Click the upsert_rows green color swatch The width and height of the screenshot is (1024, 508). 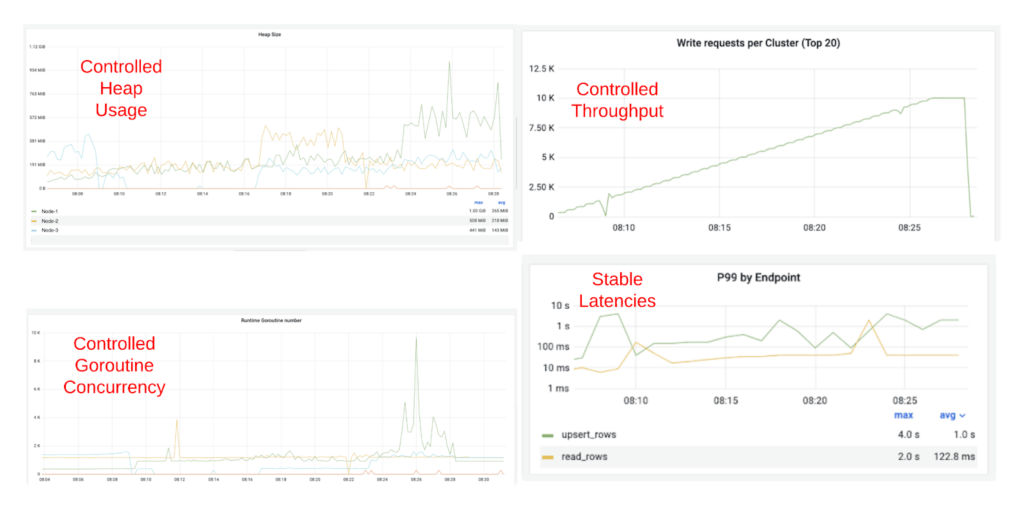point(547,435)
